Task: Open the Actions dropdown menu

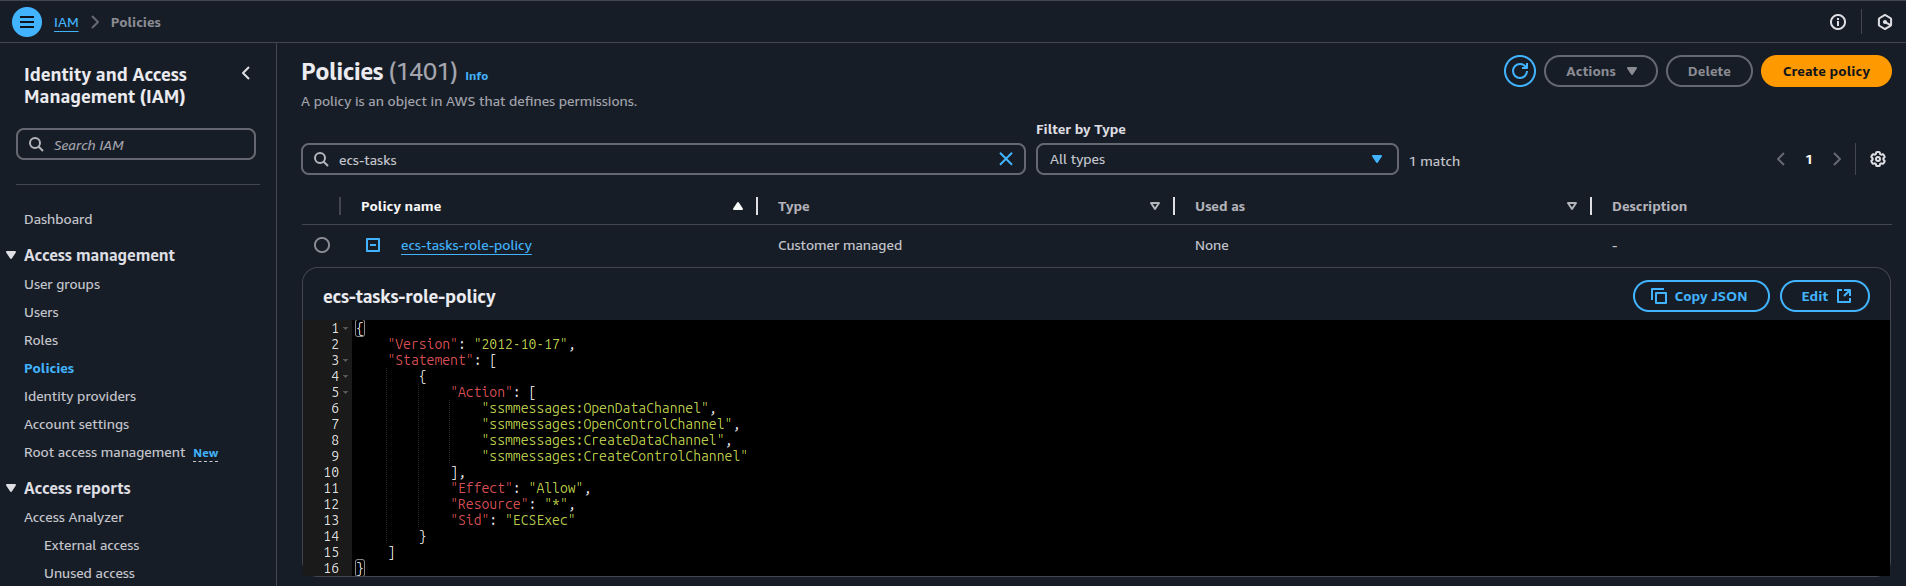Action: click(1600, 71)
